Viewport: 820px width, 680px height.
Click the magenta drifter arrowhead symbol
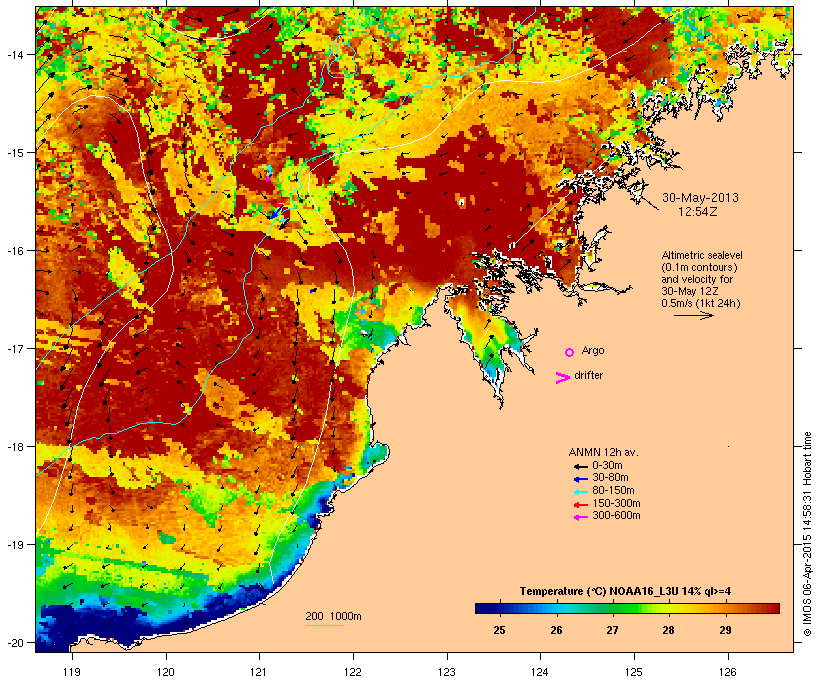coord(562,378)
